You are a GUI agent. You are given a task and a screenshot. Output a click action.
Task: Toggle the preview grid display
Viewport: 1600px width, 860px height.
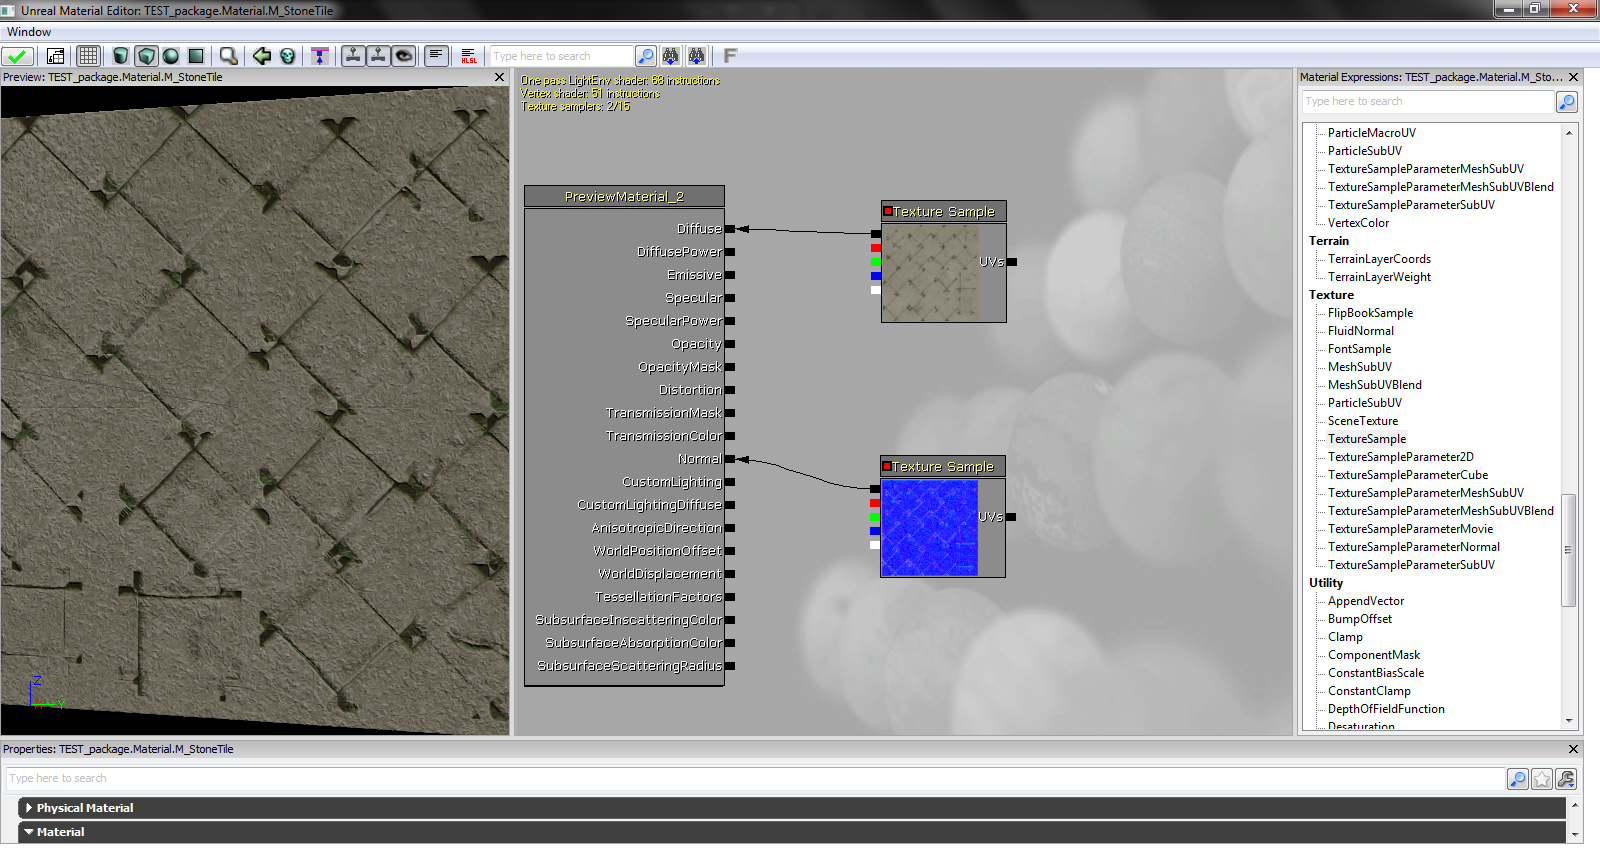[89, 56]
